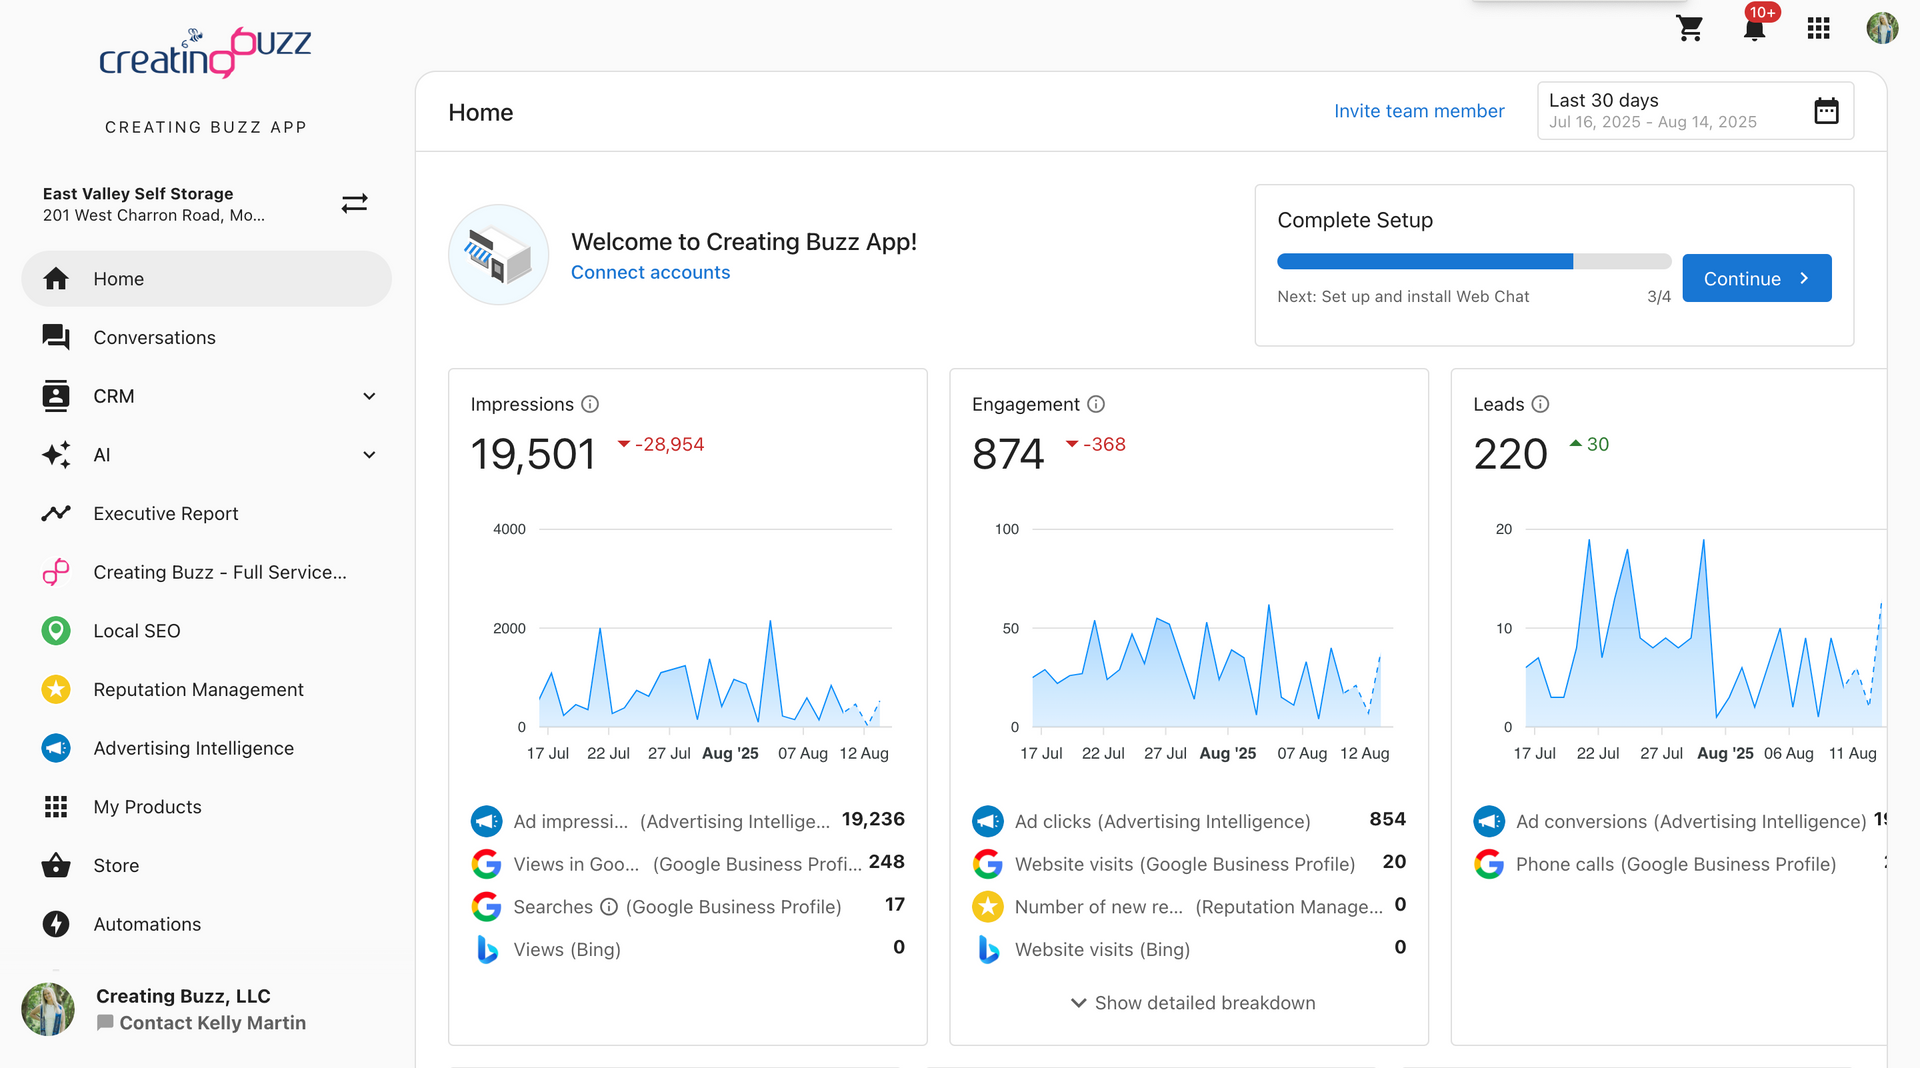Open Reputation Management in the sidebar
Viewport: 1920px width, 1068px height.
pyautogui.click(x=198, y=690)
